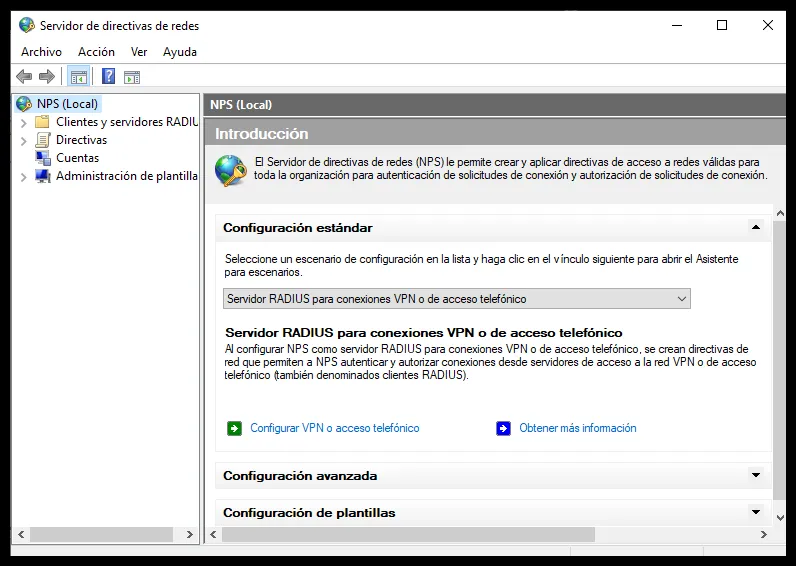Click the Forward arrow toolbar icon
Image resolution: width=796 pixels, height=566 pixels.
pos(47,77)
